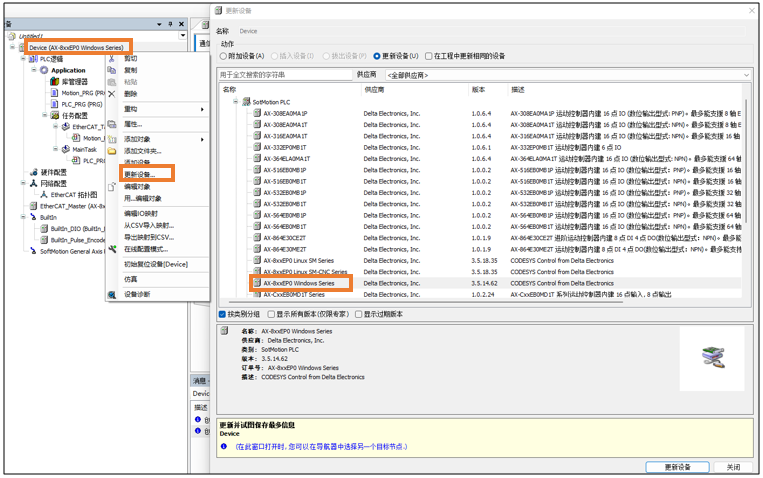This screenshot has width=763, height=478.
Task: Enable 在工程中更新相同的设备 checkbox
Action: tap(429, 56)
